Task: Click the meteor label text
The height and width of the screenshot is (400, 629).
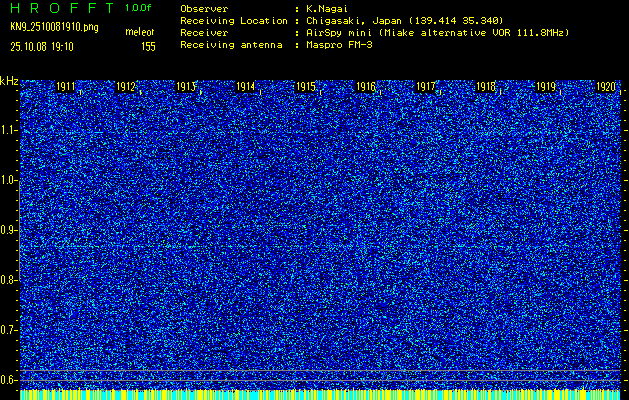Action: (x=140, y=33)
